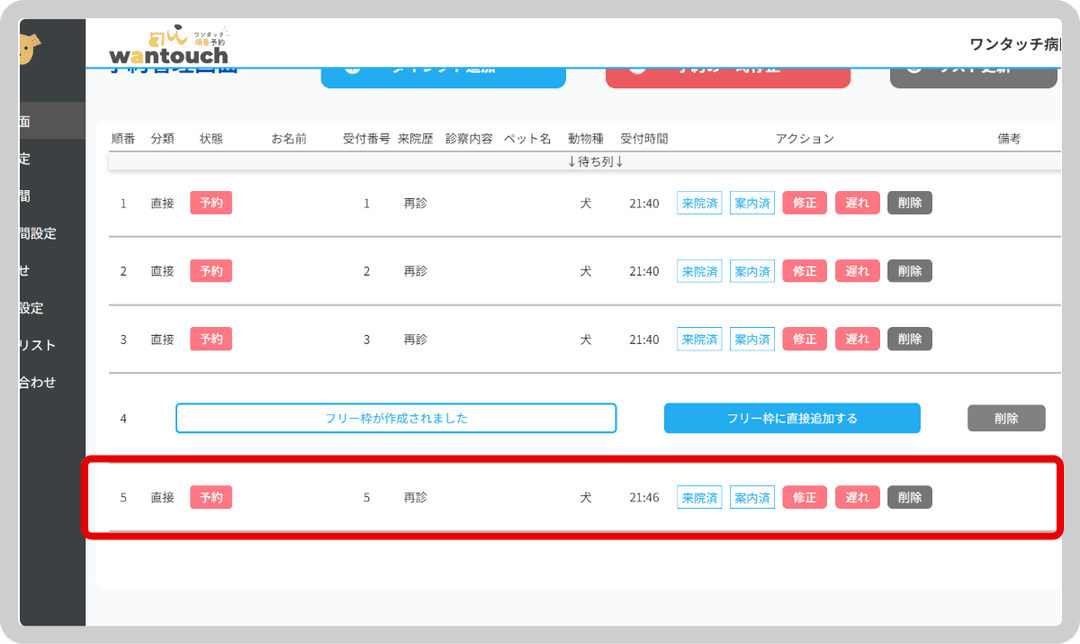Screen dimensions: 1080x644
Task: Click フリー枠に直接追加する button
Action: pyautogui.click(x=791, y=418)
